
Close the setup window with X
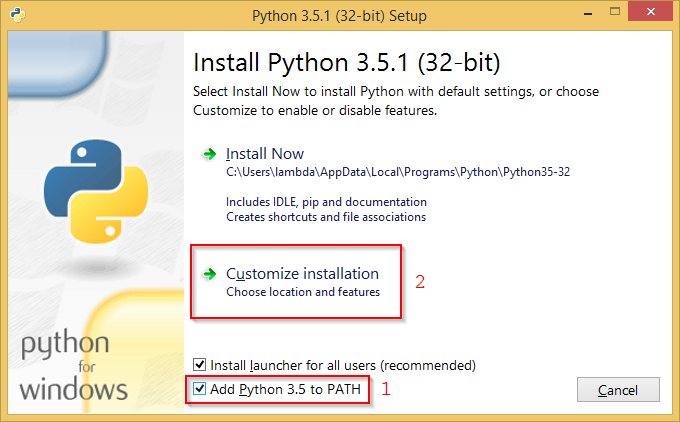click(650, 12)
